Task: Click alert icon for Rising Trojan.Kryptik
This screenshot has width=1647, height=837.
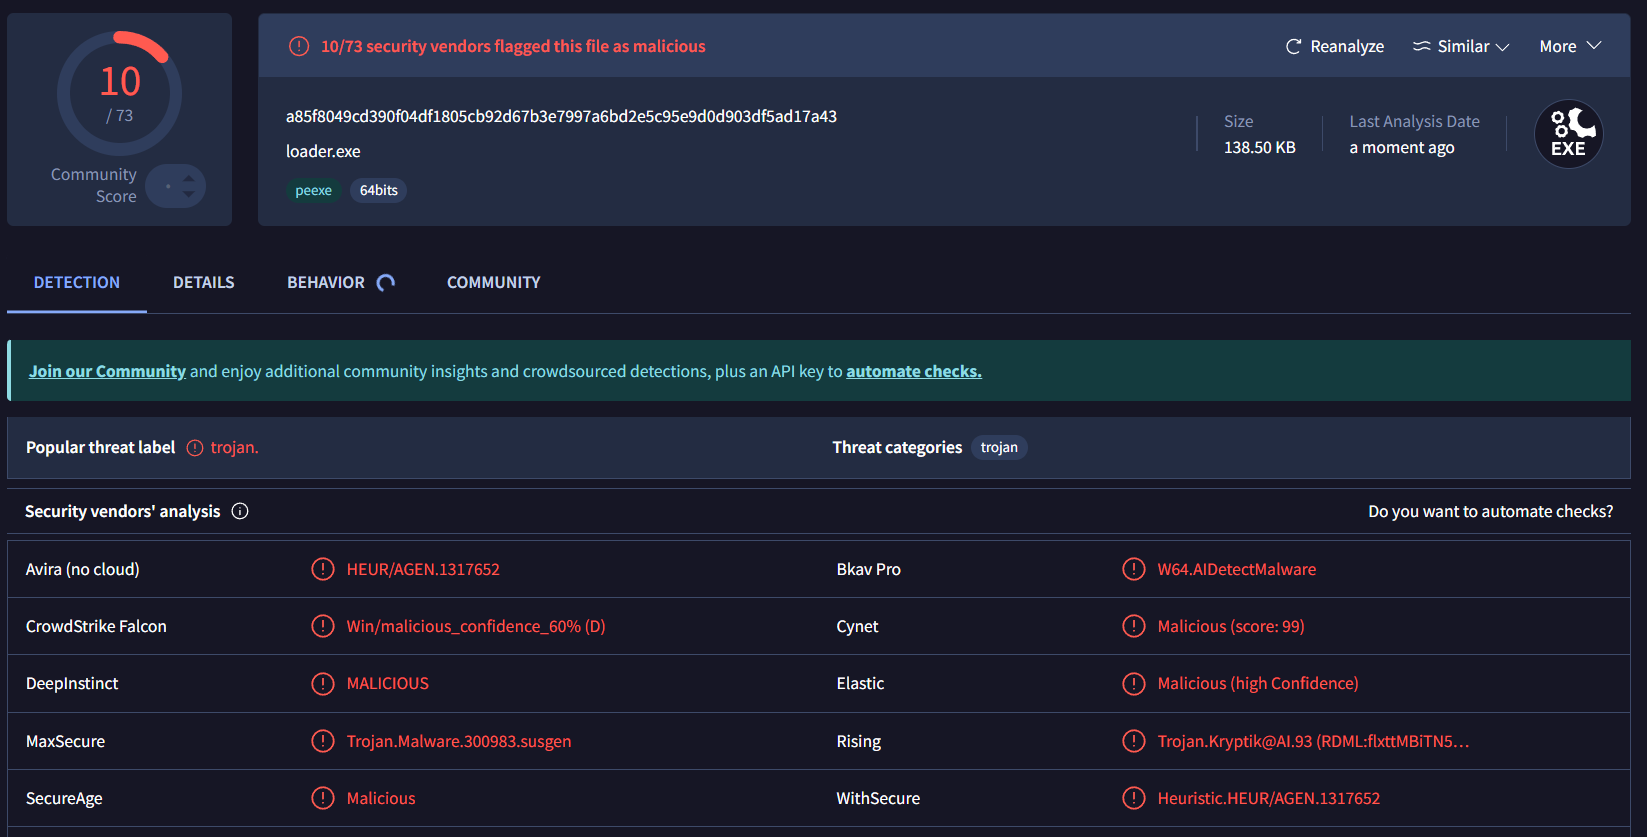Action: click(1134, 741)
